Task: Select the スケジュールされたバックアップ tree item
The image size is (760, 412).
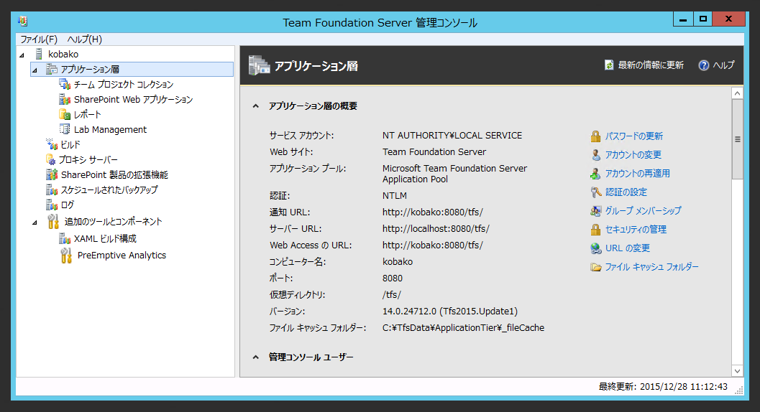Action: pyautogui.click(x=109, y=190)
